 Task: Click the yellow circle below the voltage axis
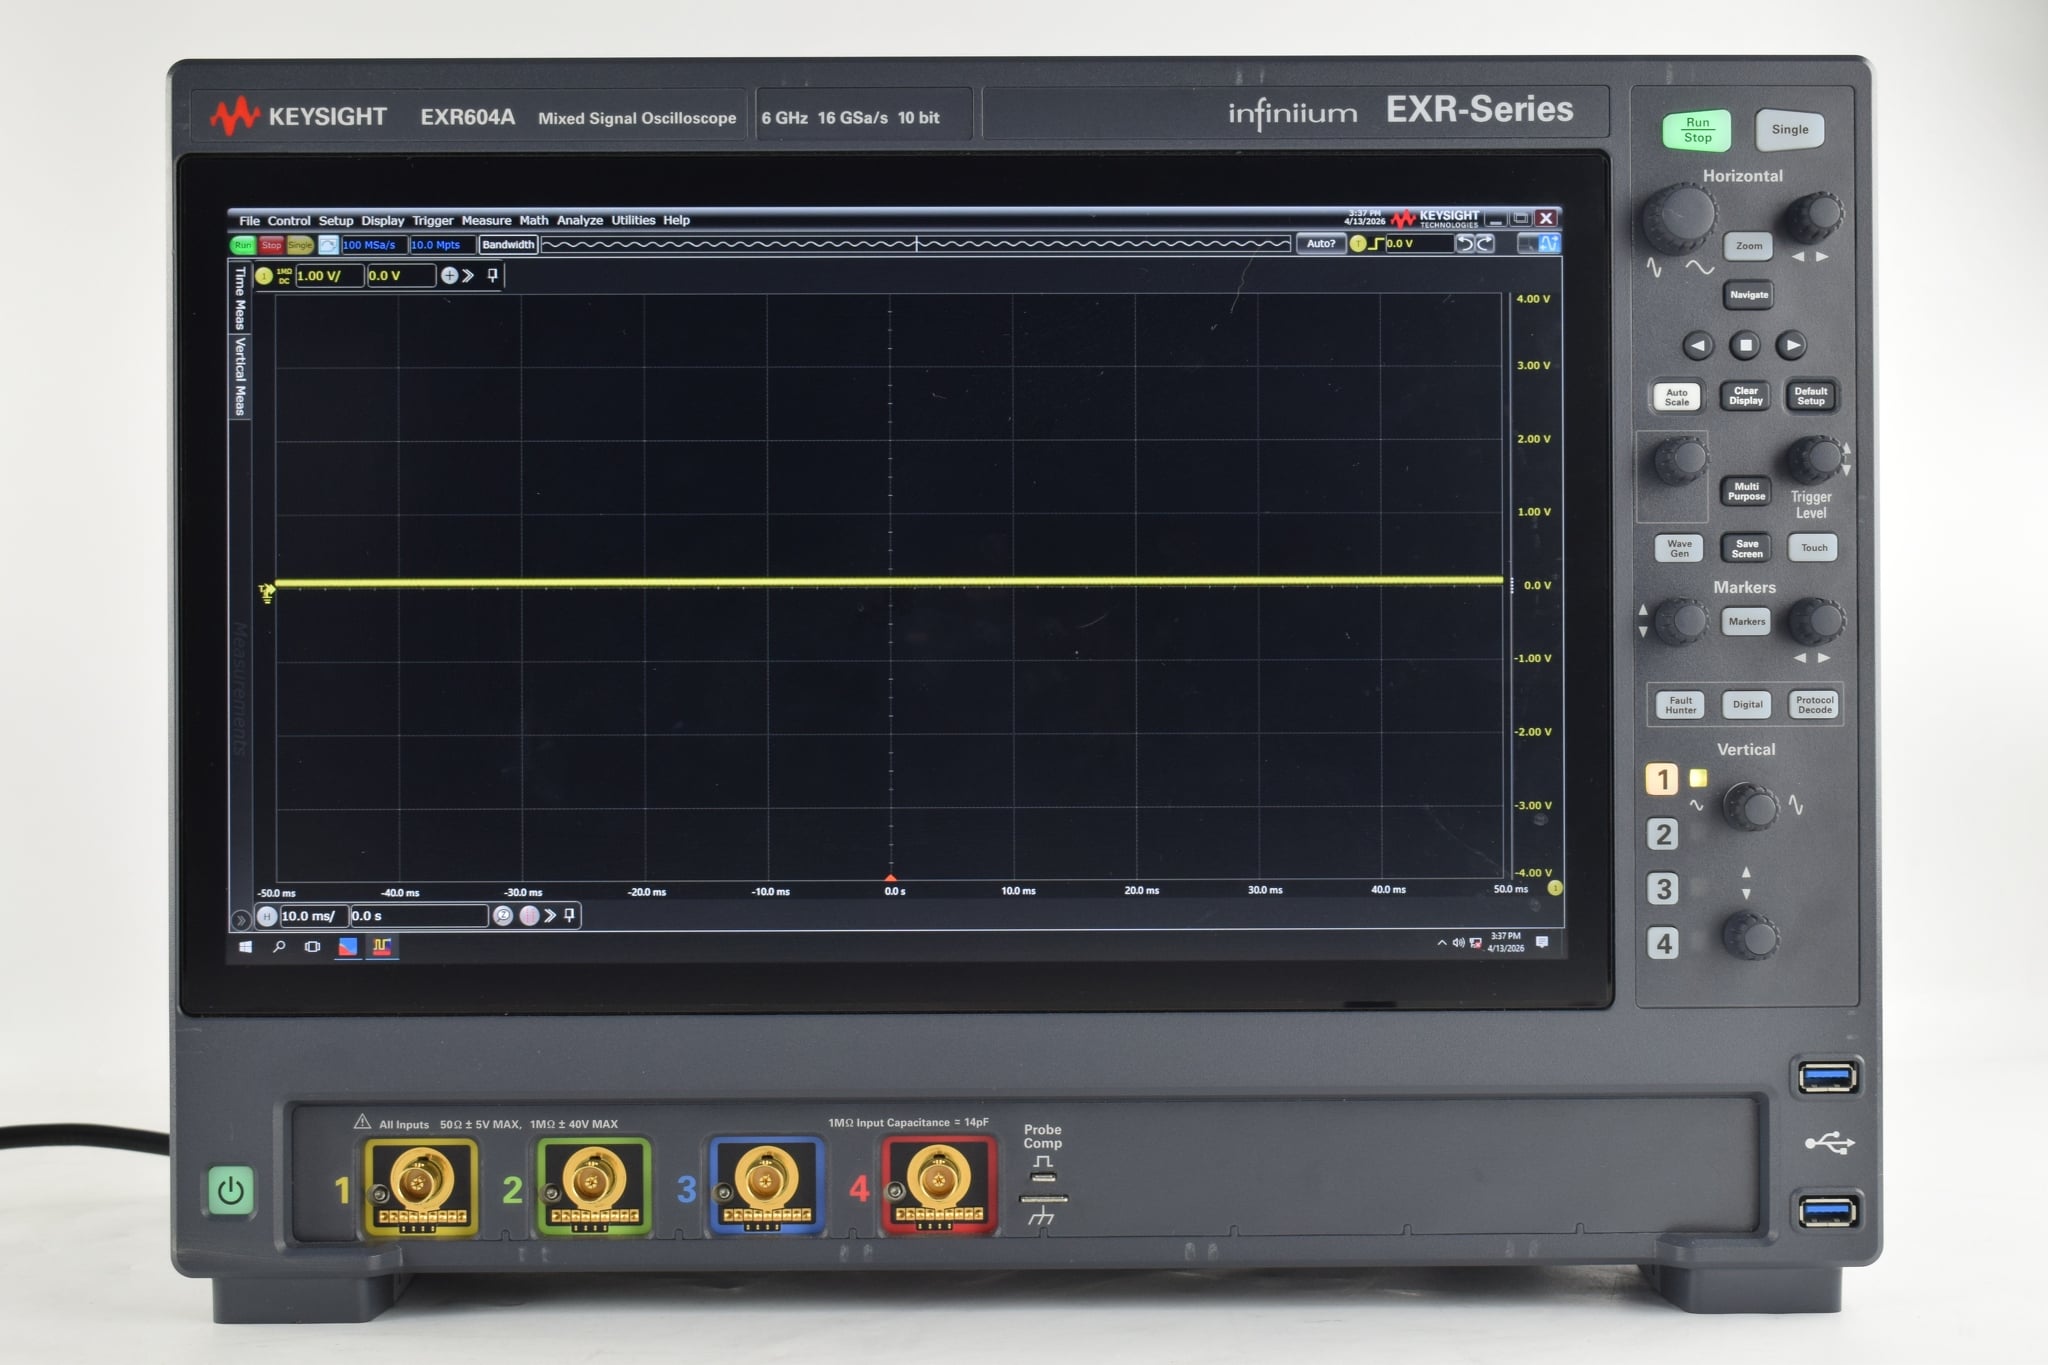click(1555, 888)
